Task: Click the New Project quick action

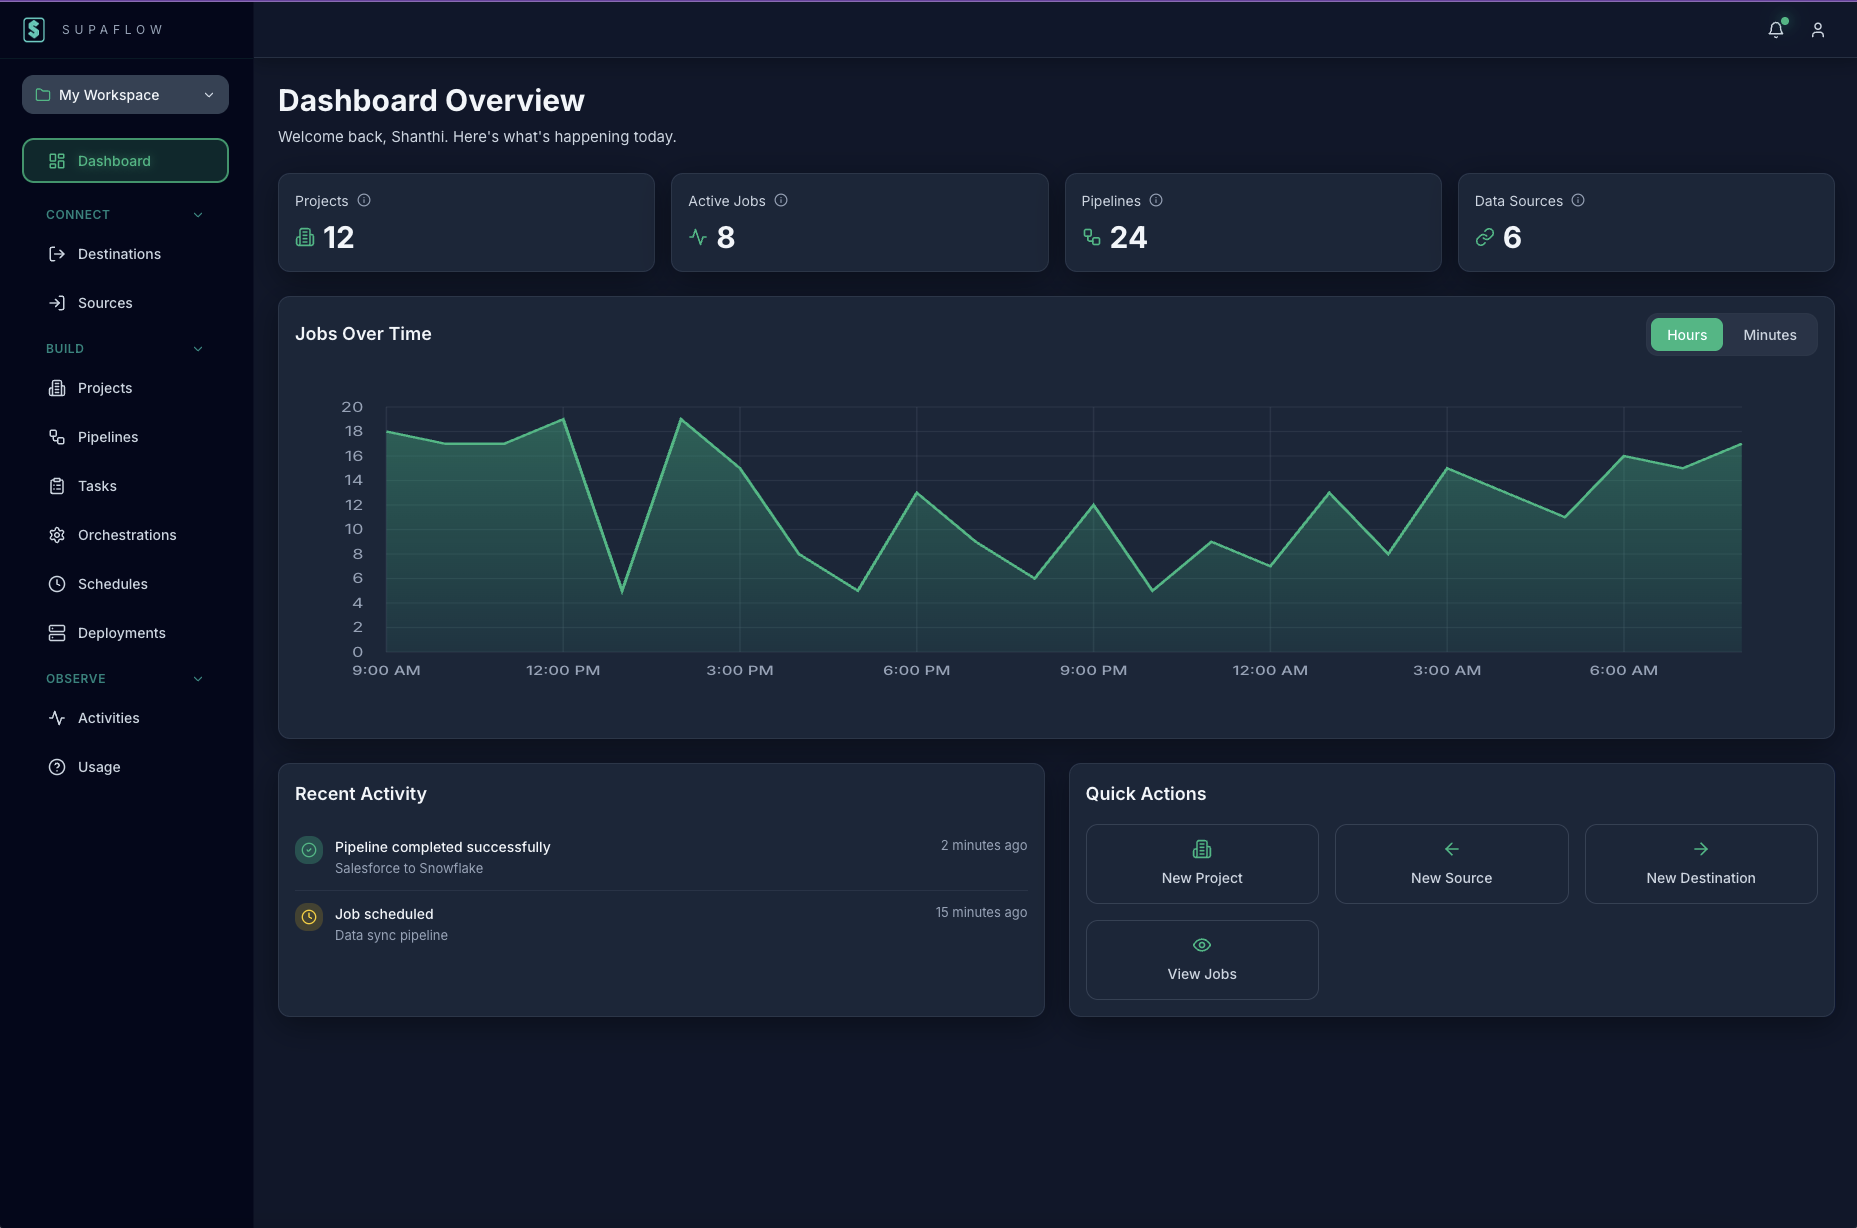Action: pyautogui.click(x=1202, y=864)
